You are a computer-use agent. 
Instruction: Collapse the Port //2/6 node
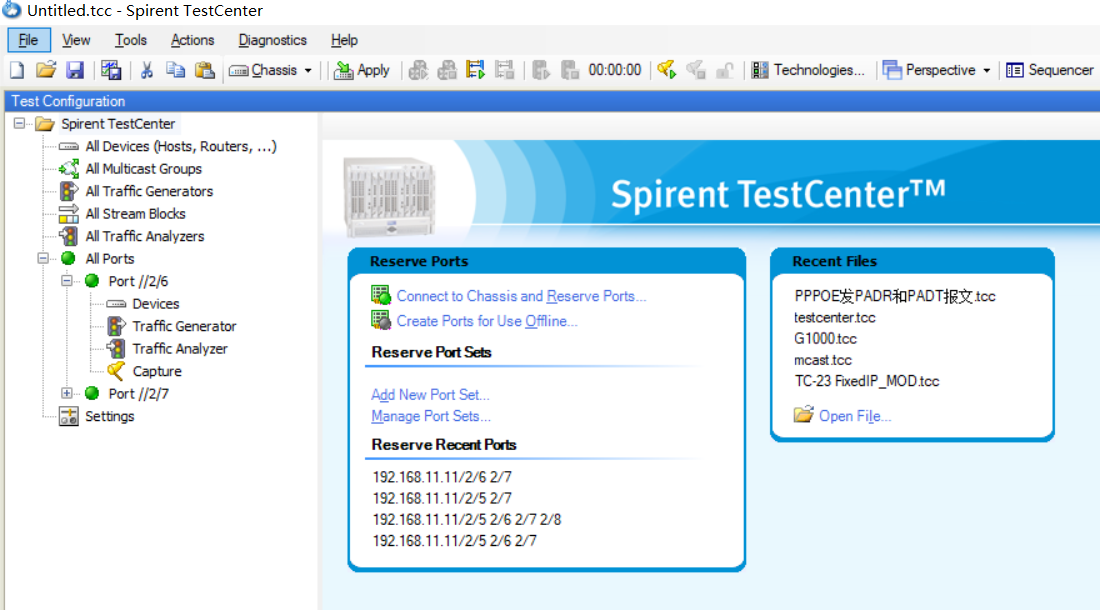click(67, 280)
